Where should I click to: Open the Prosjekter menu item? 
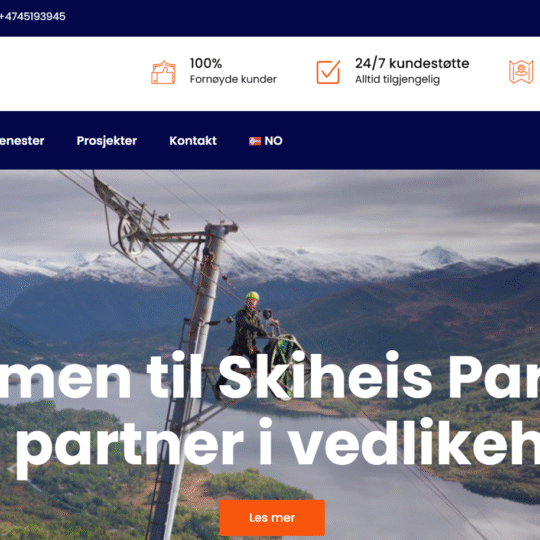click(x=107, y=141)
